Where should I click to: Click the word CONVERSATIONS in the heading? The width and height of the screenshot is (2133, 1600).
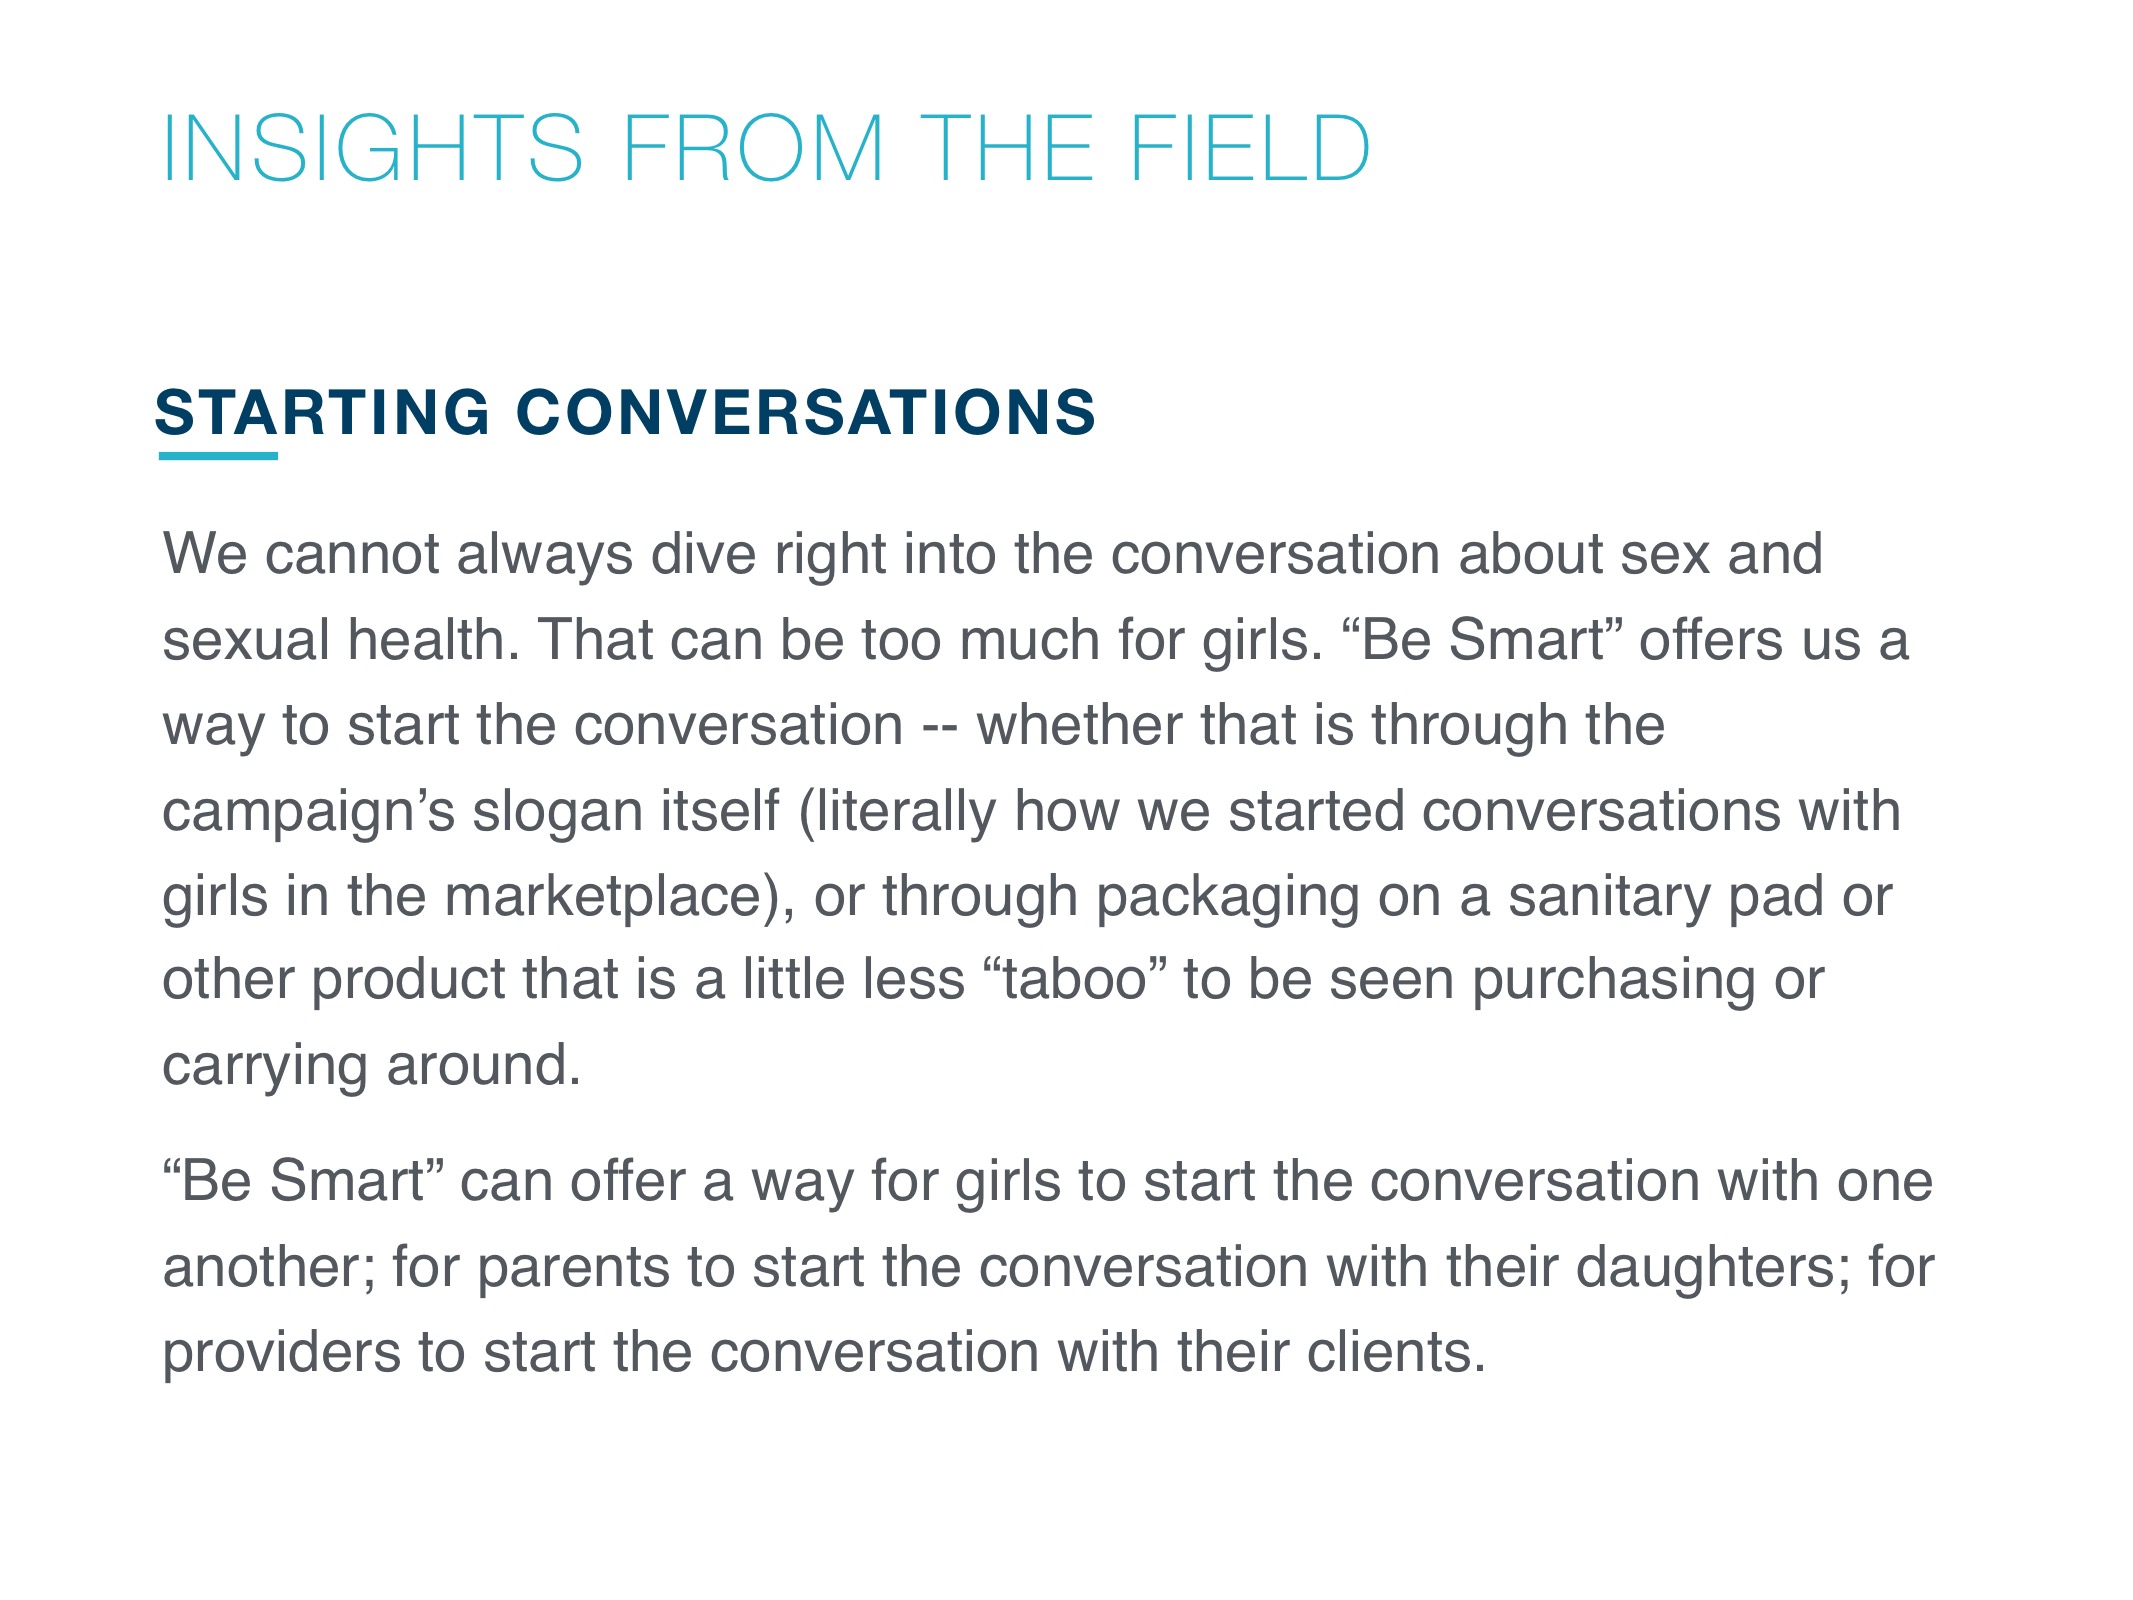806,412
